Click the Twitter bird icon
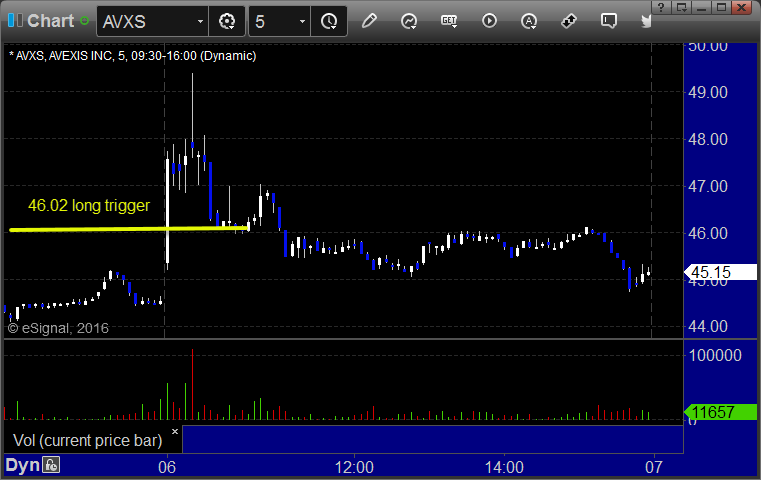 pyautogui.click(x=646, y=21)
